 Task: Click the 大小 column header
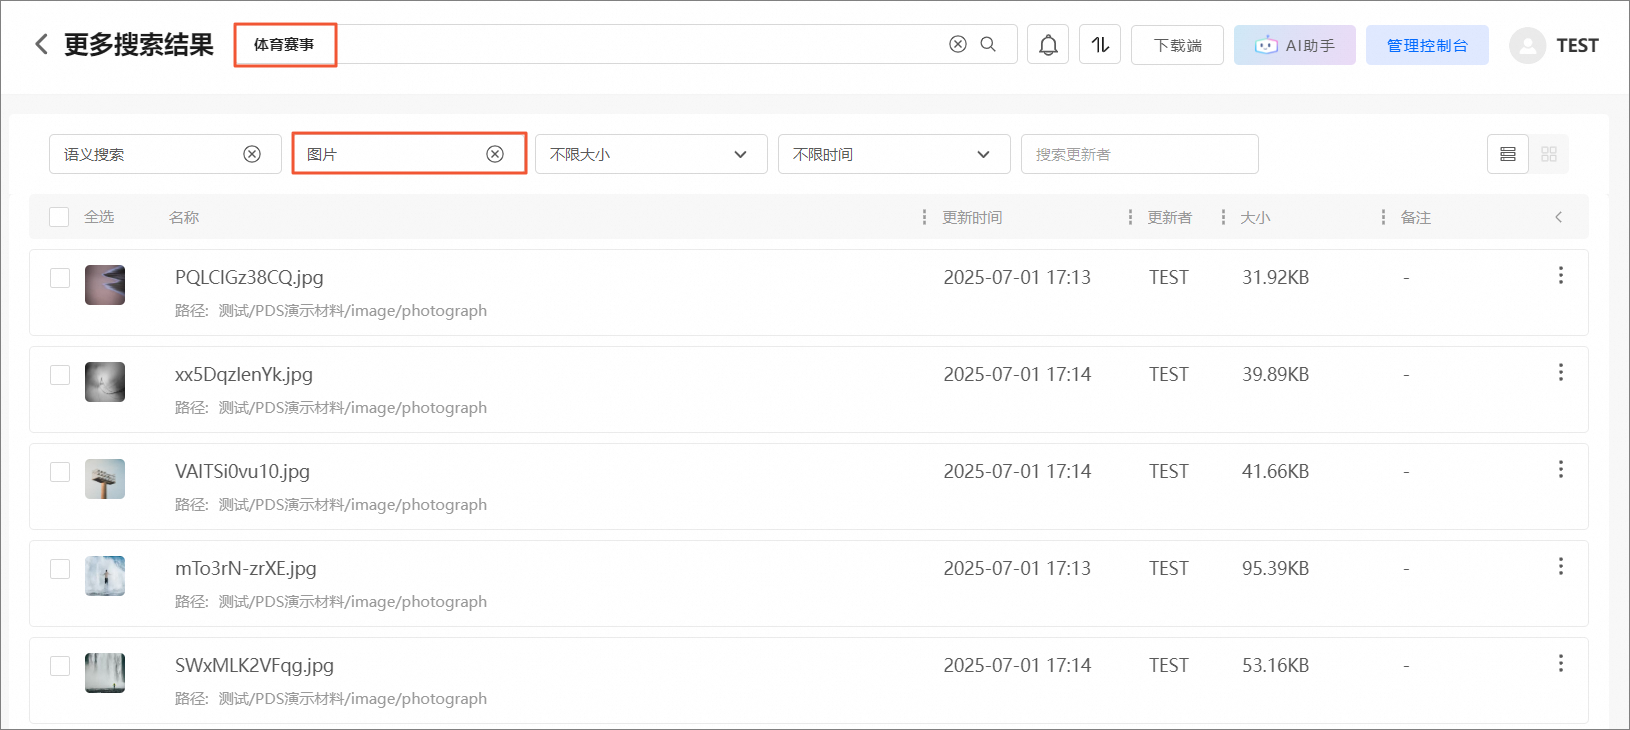1255,217
